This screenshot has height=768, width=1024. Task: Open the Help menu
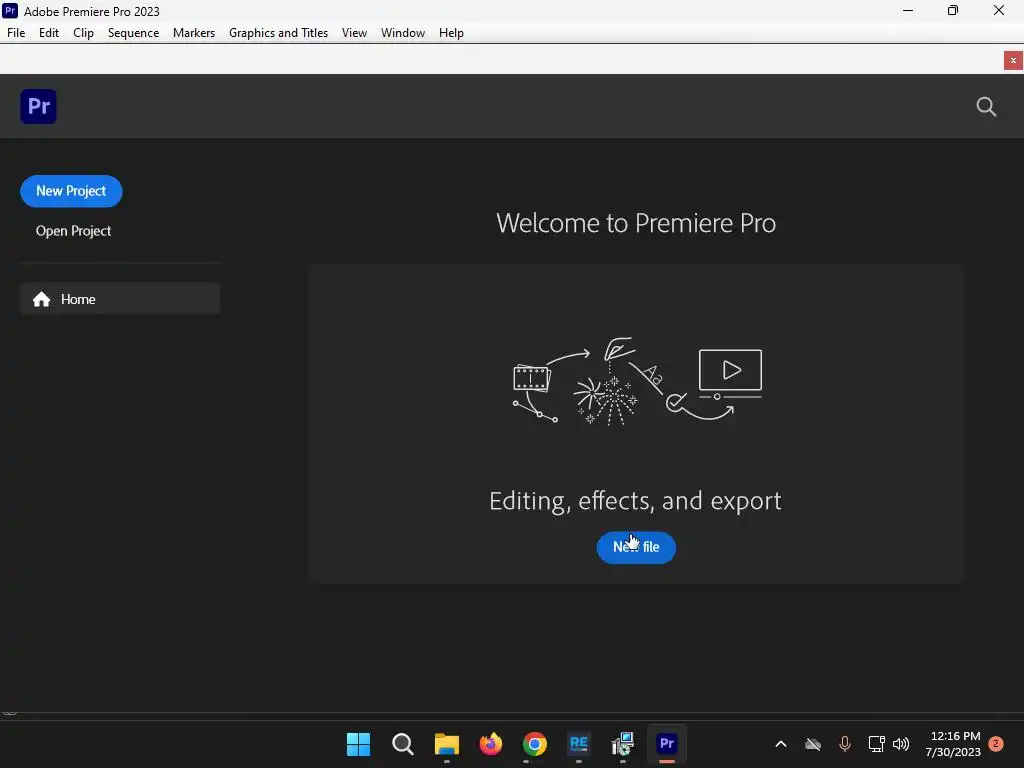451,33
